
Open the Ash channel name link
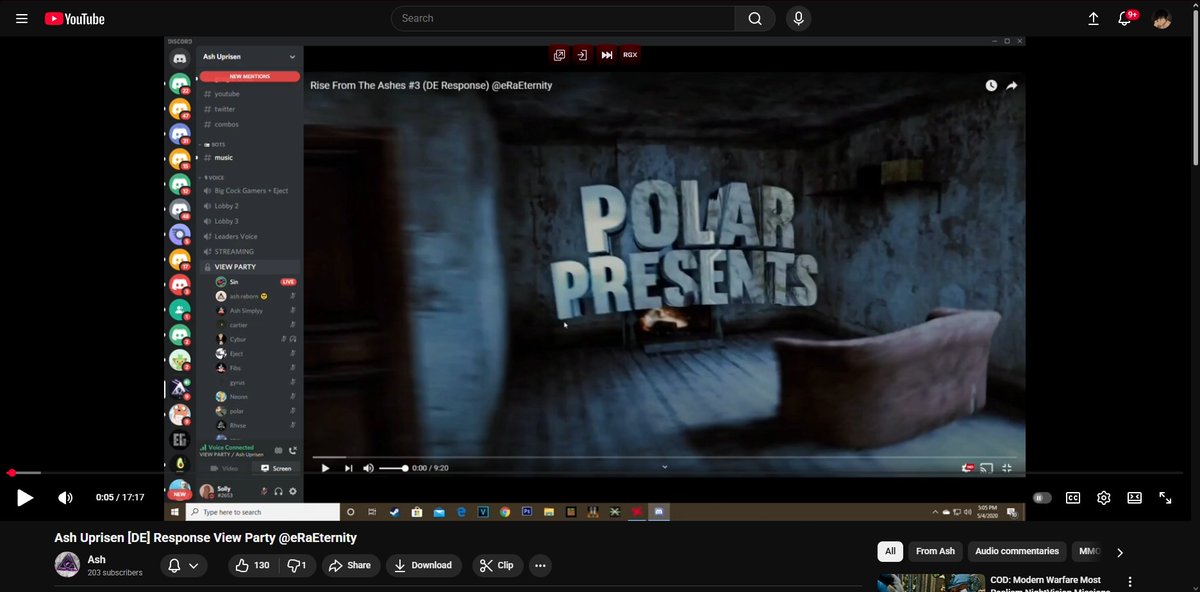[x=96, y=559]
